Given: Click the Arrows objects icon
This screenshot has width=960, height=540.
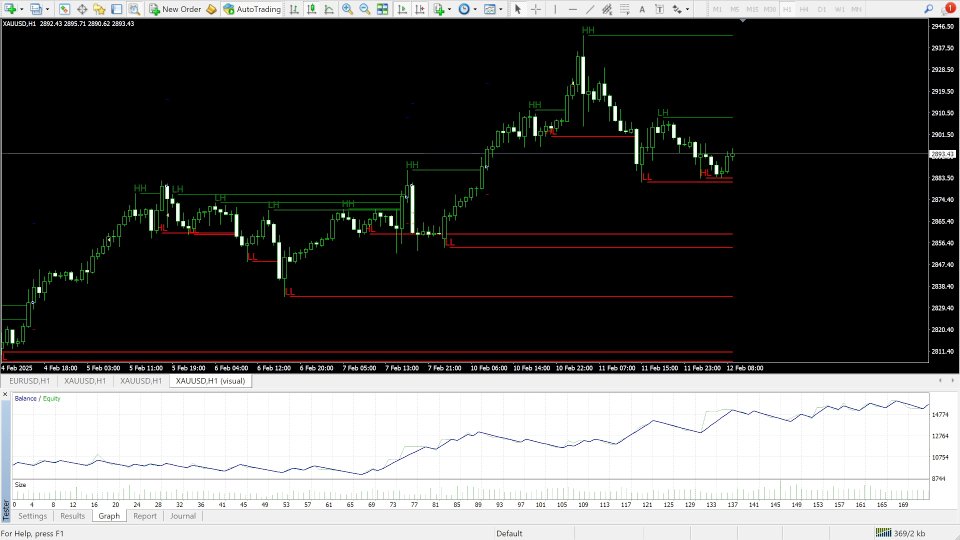Looking at the screenshot, I should pos(677,9).
